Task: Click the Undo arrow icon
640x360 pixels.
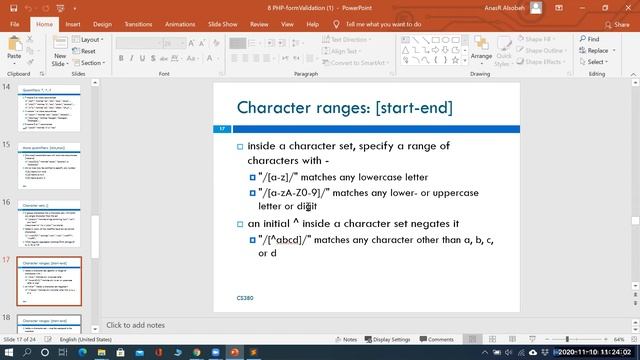Action: 28,8
